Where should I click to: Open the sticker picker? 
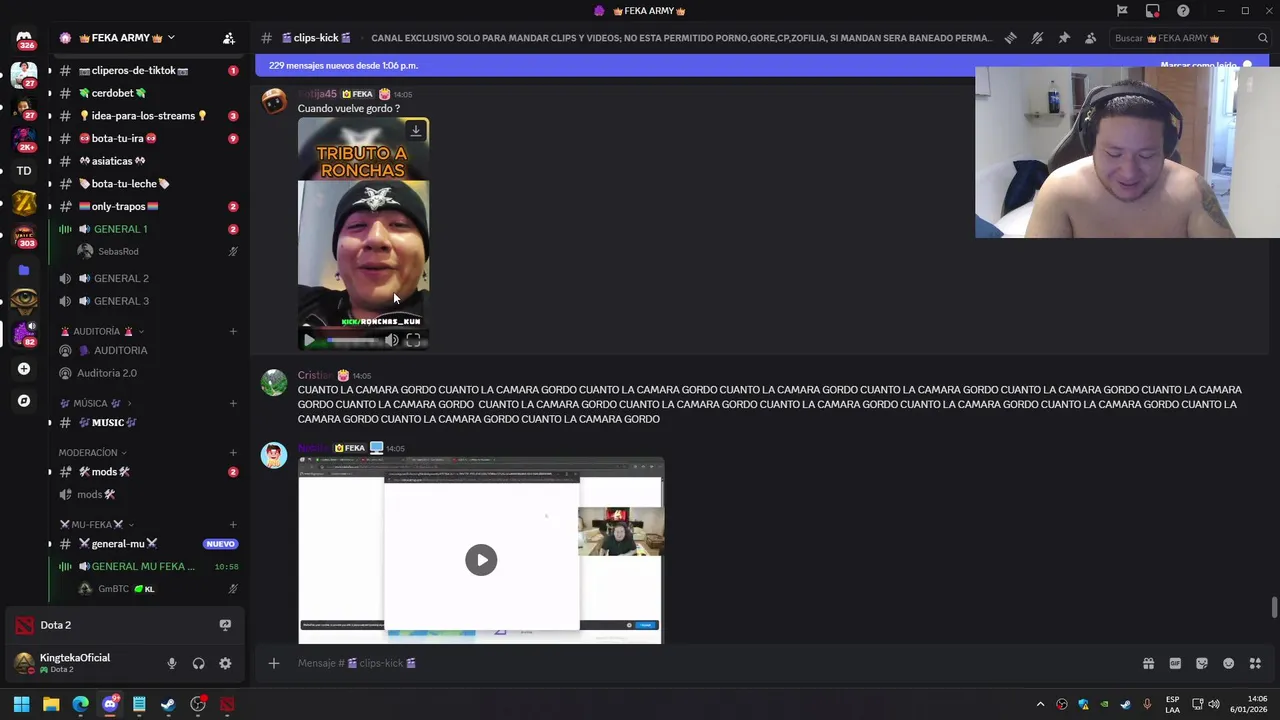[x=1202, y=663]
